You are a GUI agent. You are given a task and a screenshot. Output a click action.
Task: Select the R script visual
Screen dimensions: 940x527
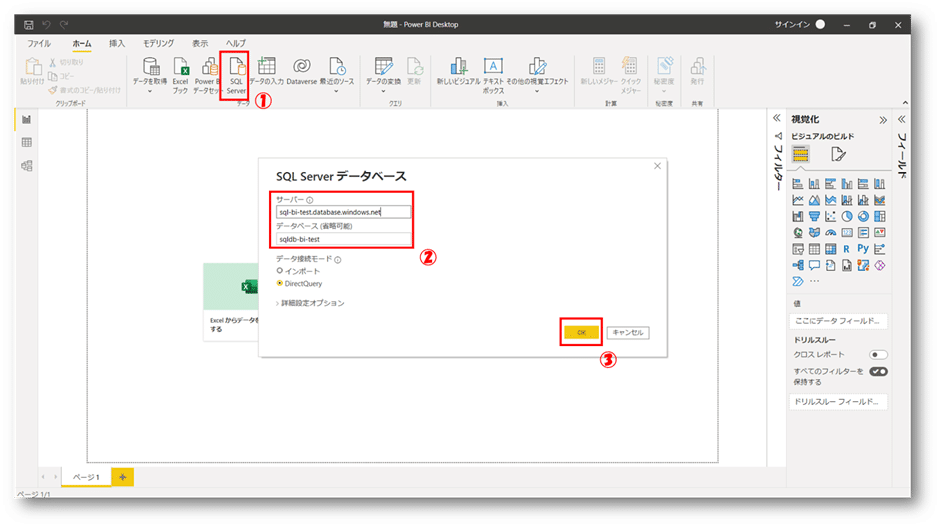coord(846,249)
